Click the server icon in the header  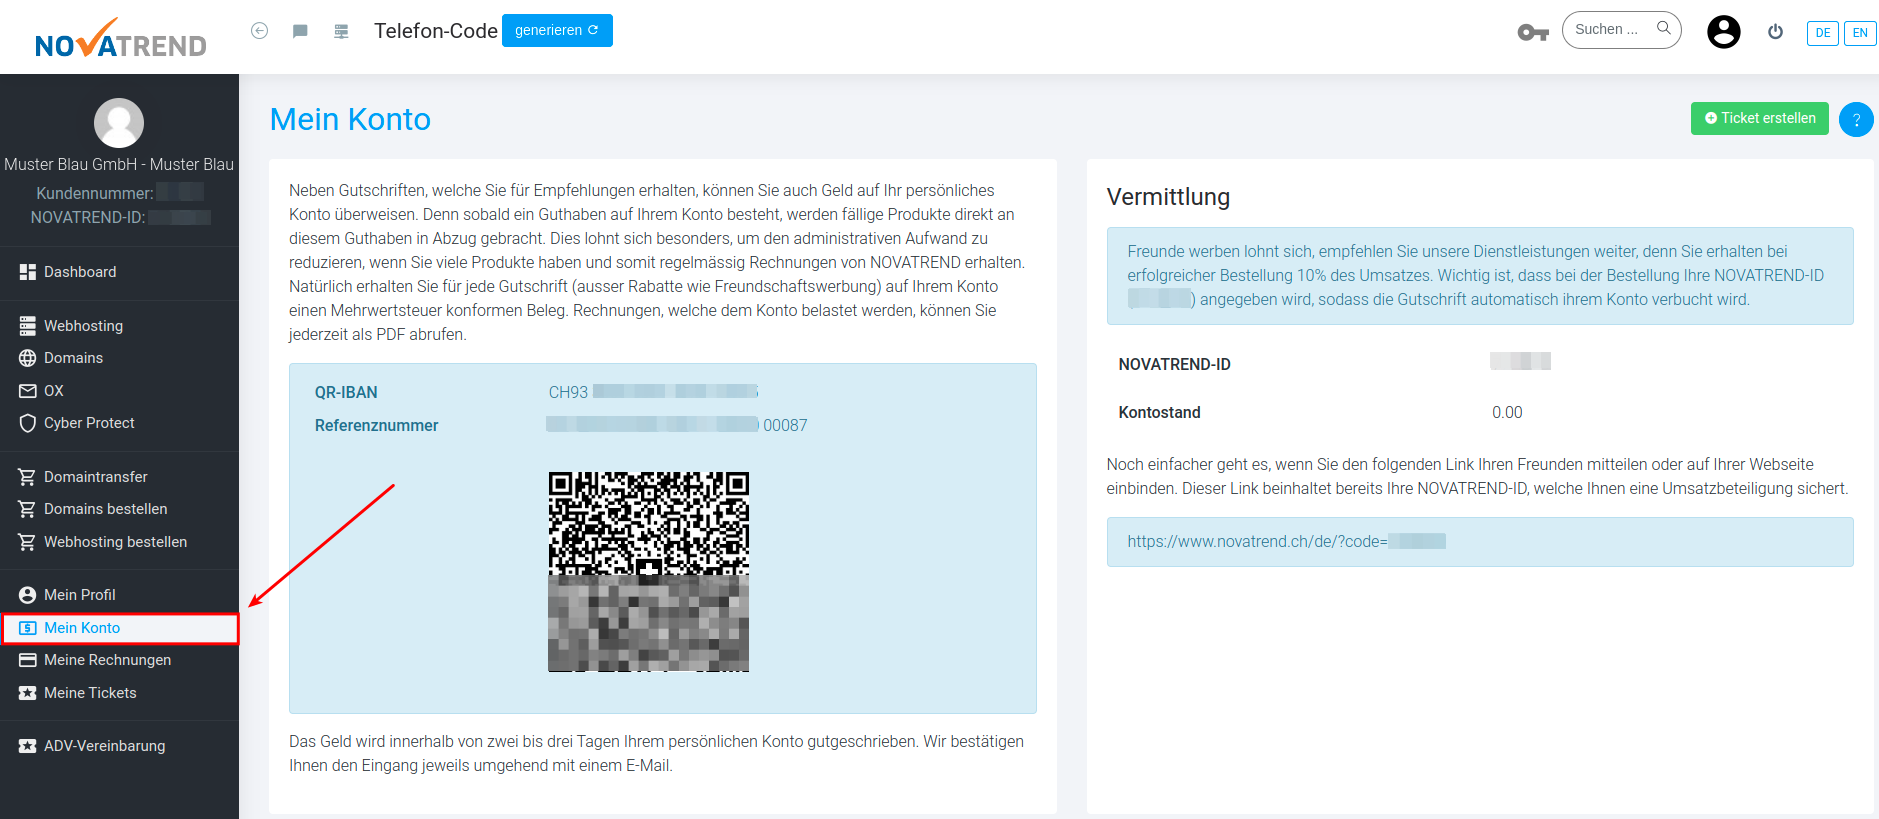[x=341, y=31]
